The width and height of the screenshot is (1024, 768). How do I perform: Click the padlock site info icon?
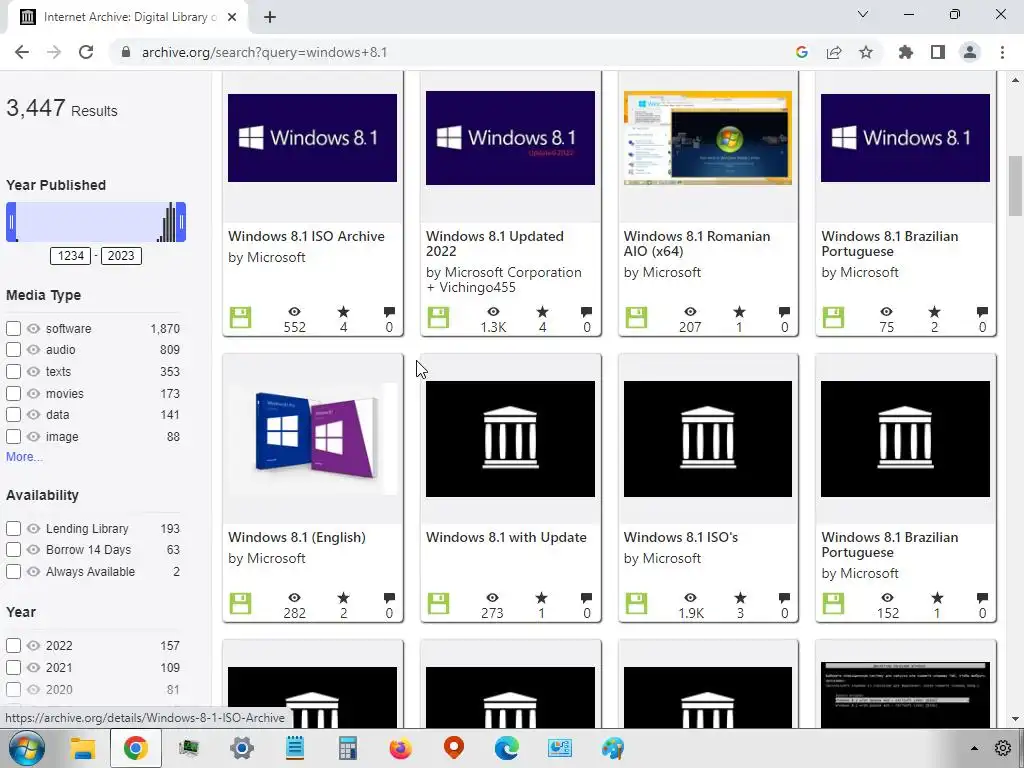point(125,52)
